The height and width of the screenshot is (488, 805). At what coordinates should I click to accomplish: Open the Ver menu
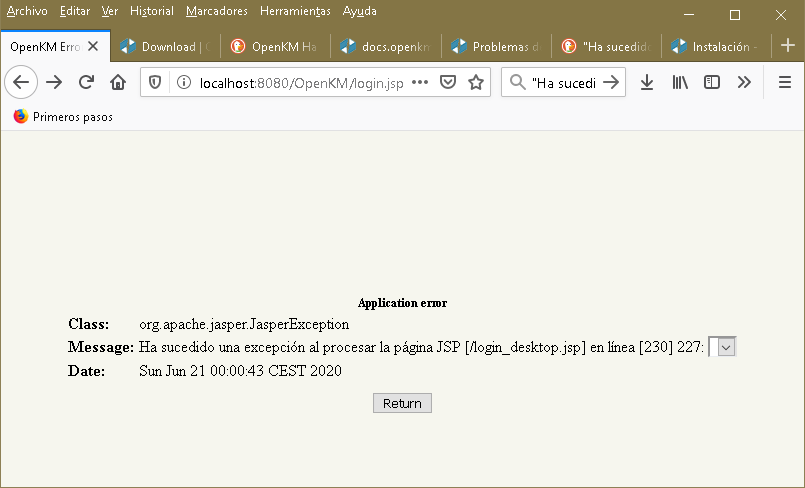tap(110, 11)
